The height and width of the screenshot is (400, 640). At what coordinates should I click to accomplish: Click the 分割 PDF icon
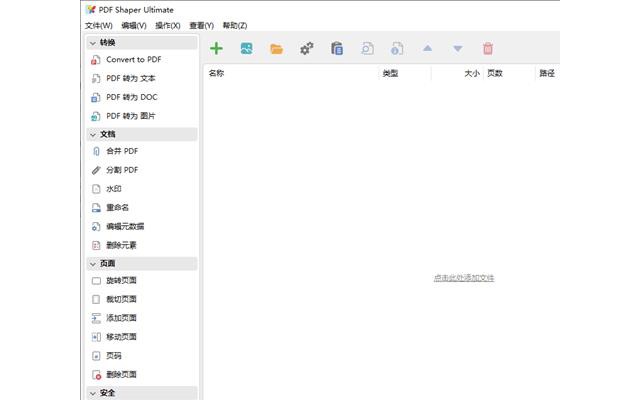tap(96, 170)
